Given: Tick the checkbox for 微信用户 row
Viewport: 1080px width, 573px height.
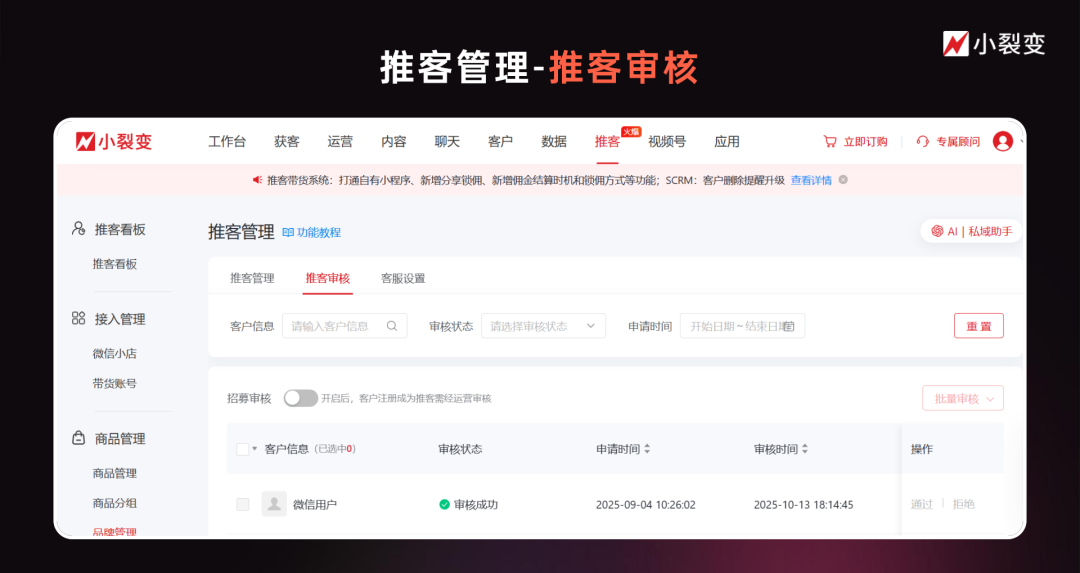Looking at the screenshot, I should pos(243,504).
